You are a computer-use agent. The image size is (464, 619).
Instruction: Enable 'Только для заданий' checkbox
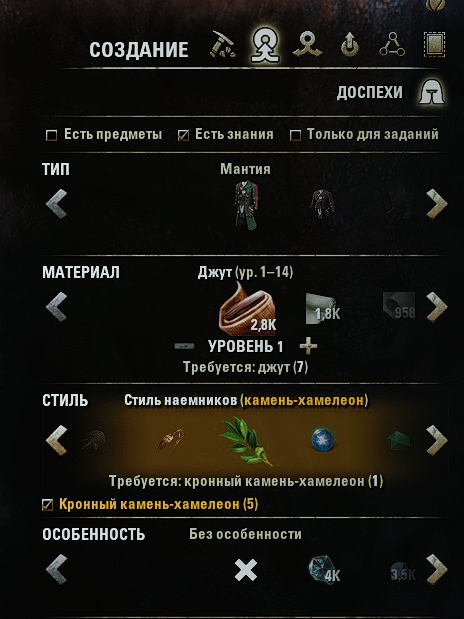pos(295,135)
